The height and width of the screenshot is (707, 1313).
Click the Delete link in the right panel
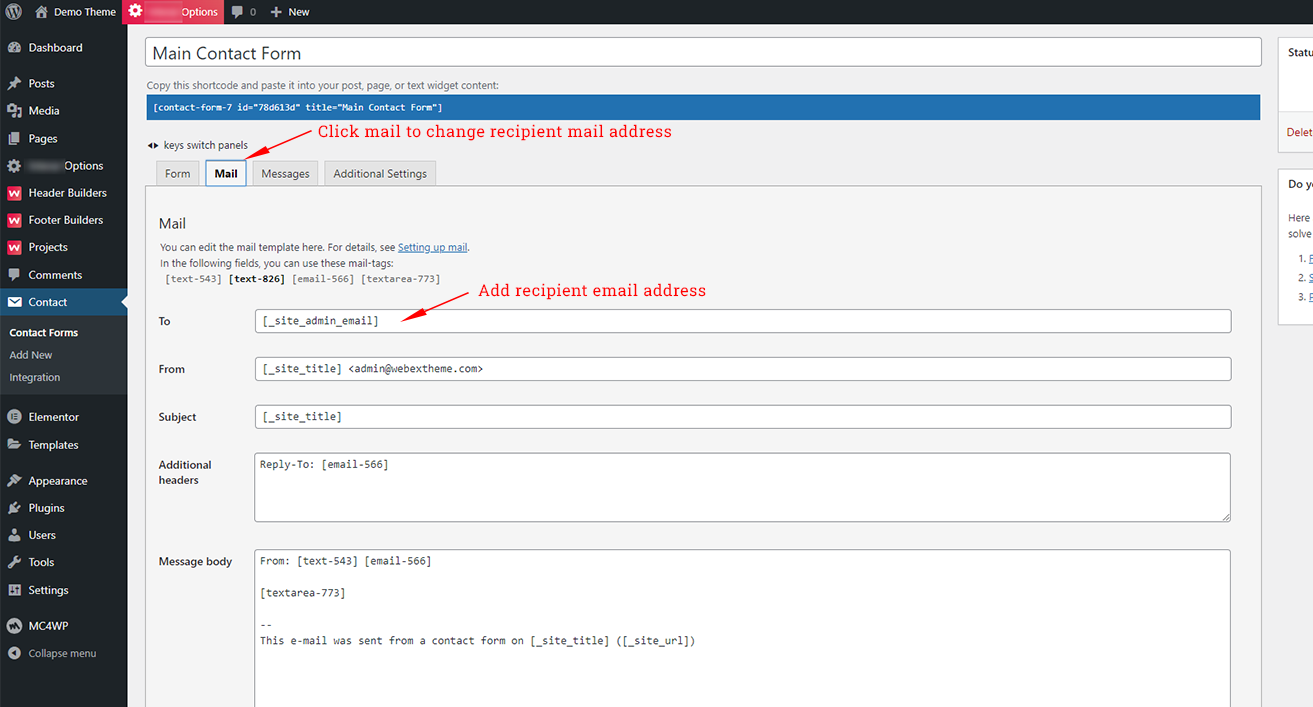1297,131
